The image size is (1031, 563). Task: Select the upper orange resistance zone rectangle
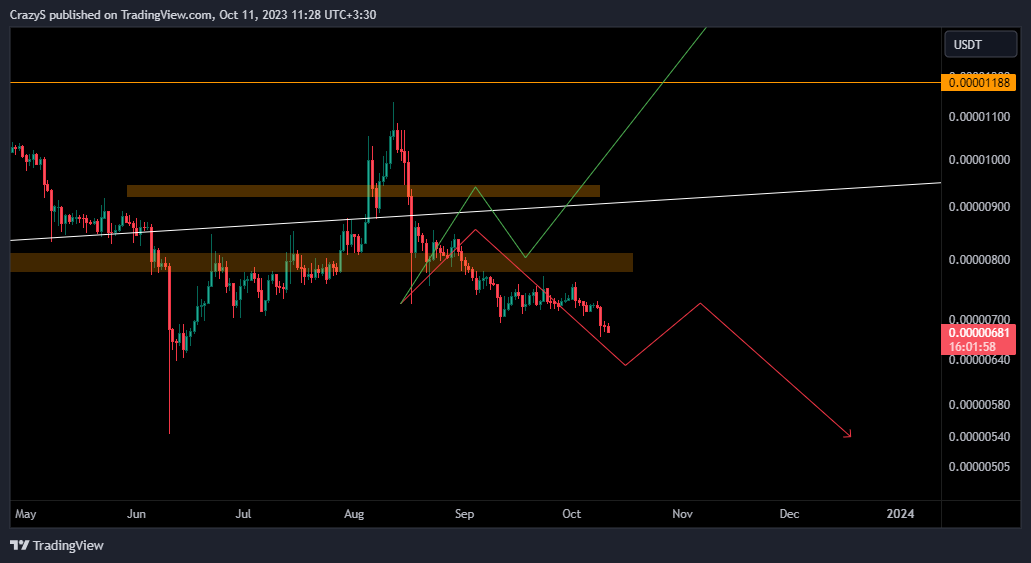(363, 191)
